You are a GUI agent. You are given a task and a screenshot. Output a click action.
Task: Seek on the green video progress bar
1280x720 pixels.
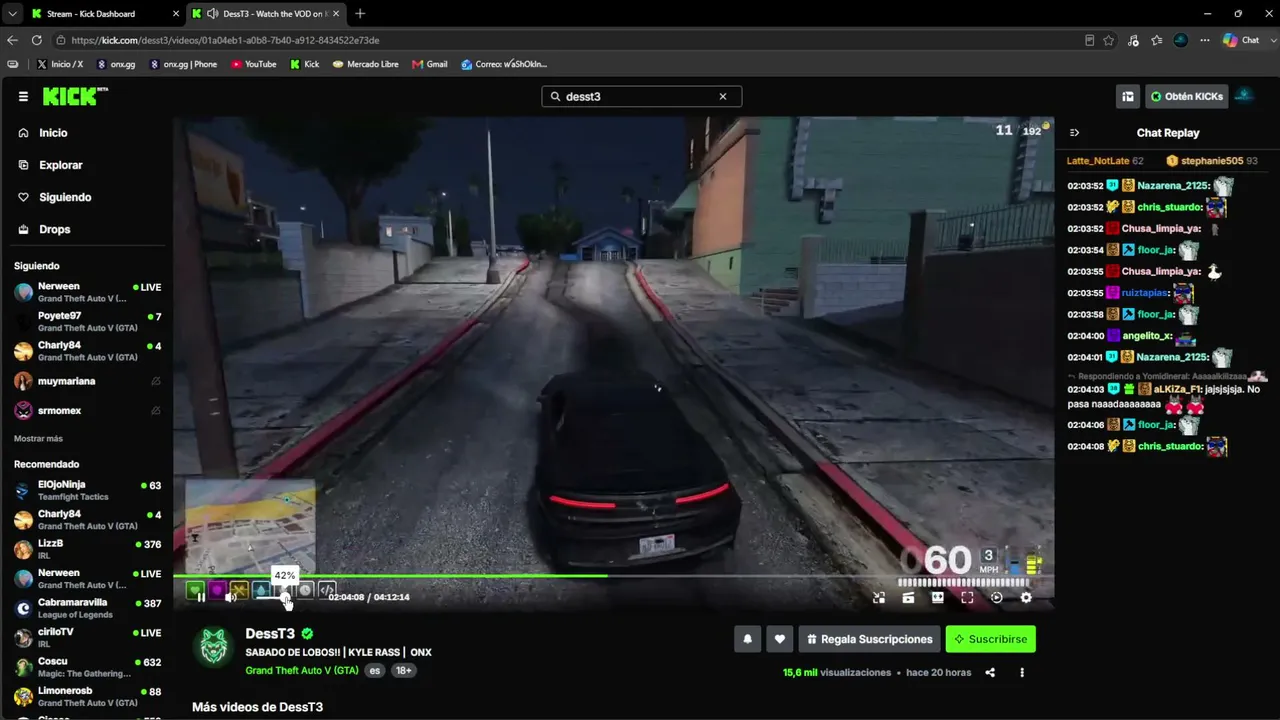pyautogui.click(x=613, y=575)
